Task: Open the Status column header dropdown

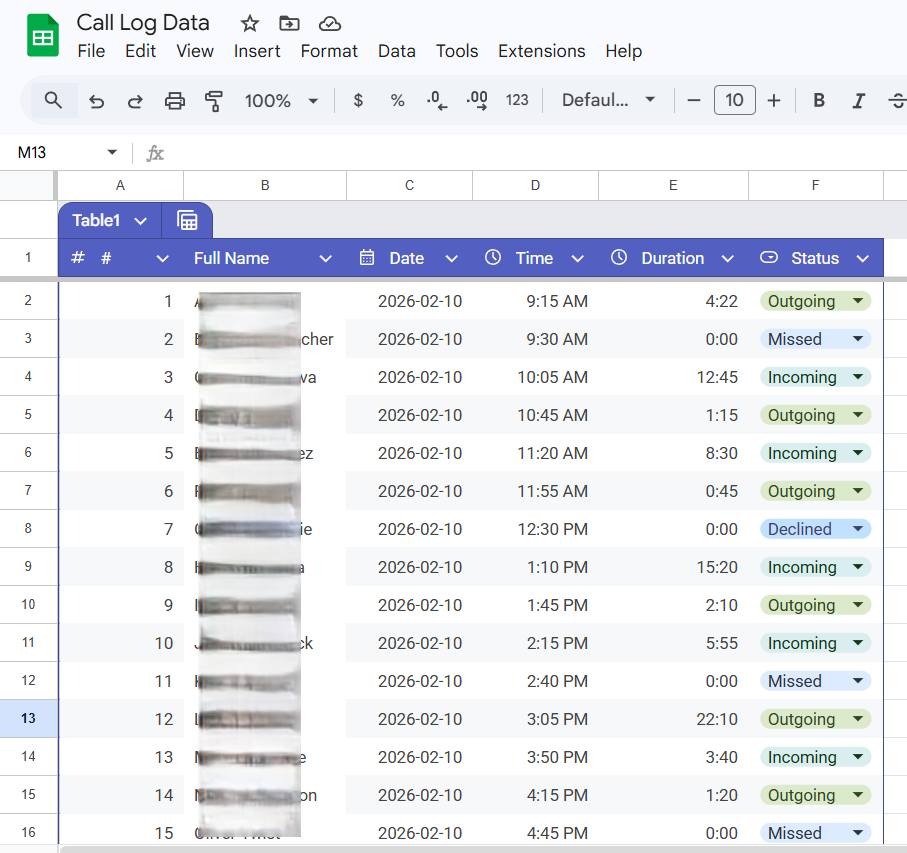Action: [863, 258]
